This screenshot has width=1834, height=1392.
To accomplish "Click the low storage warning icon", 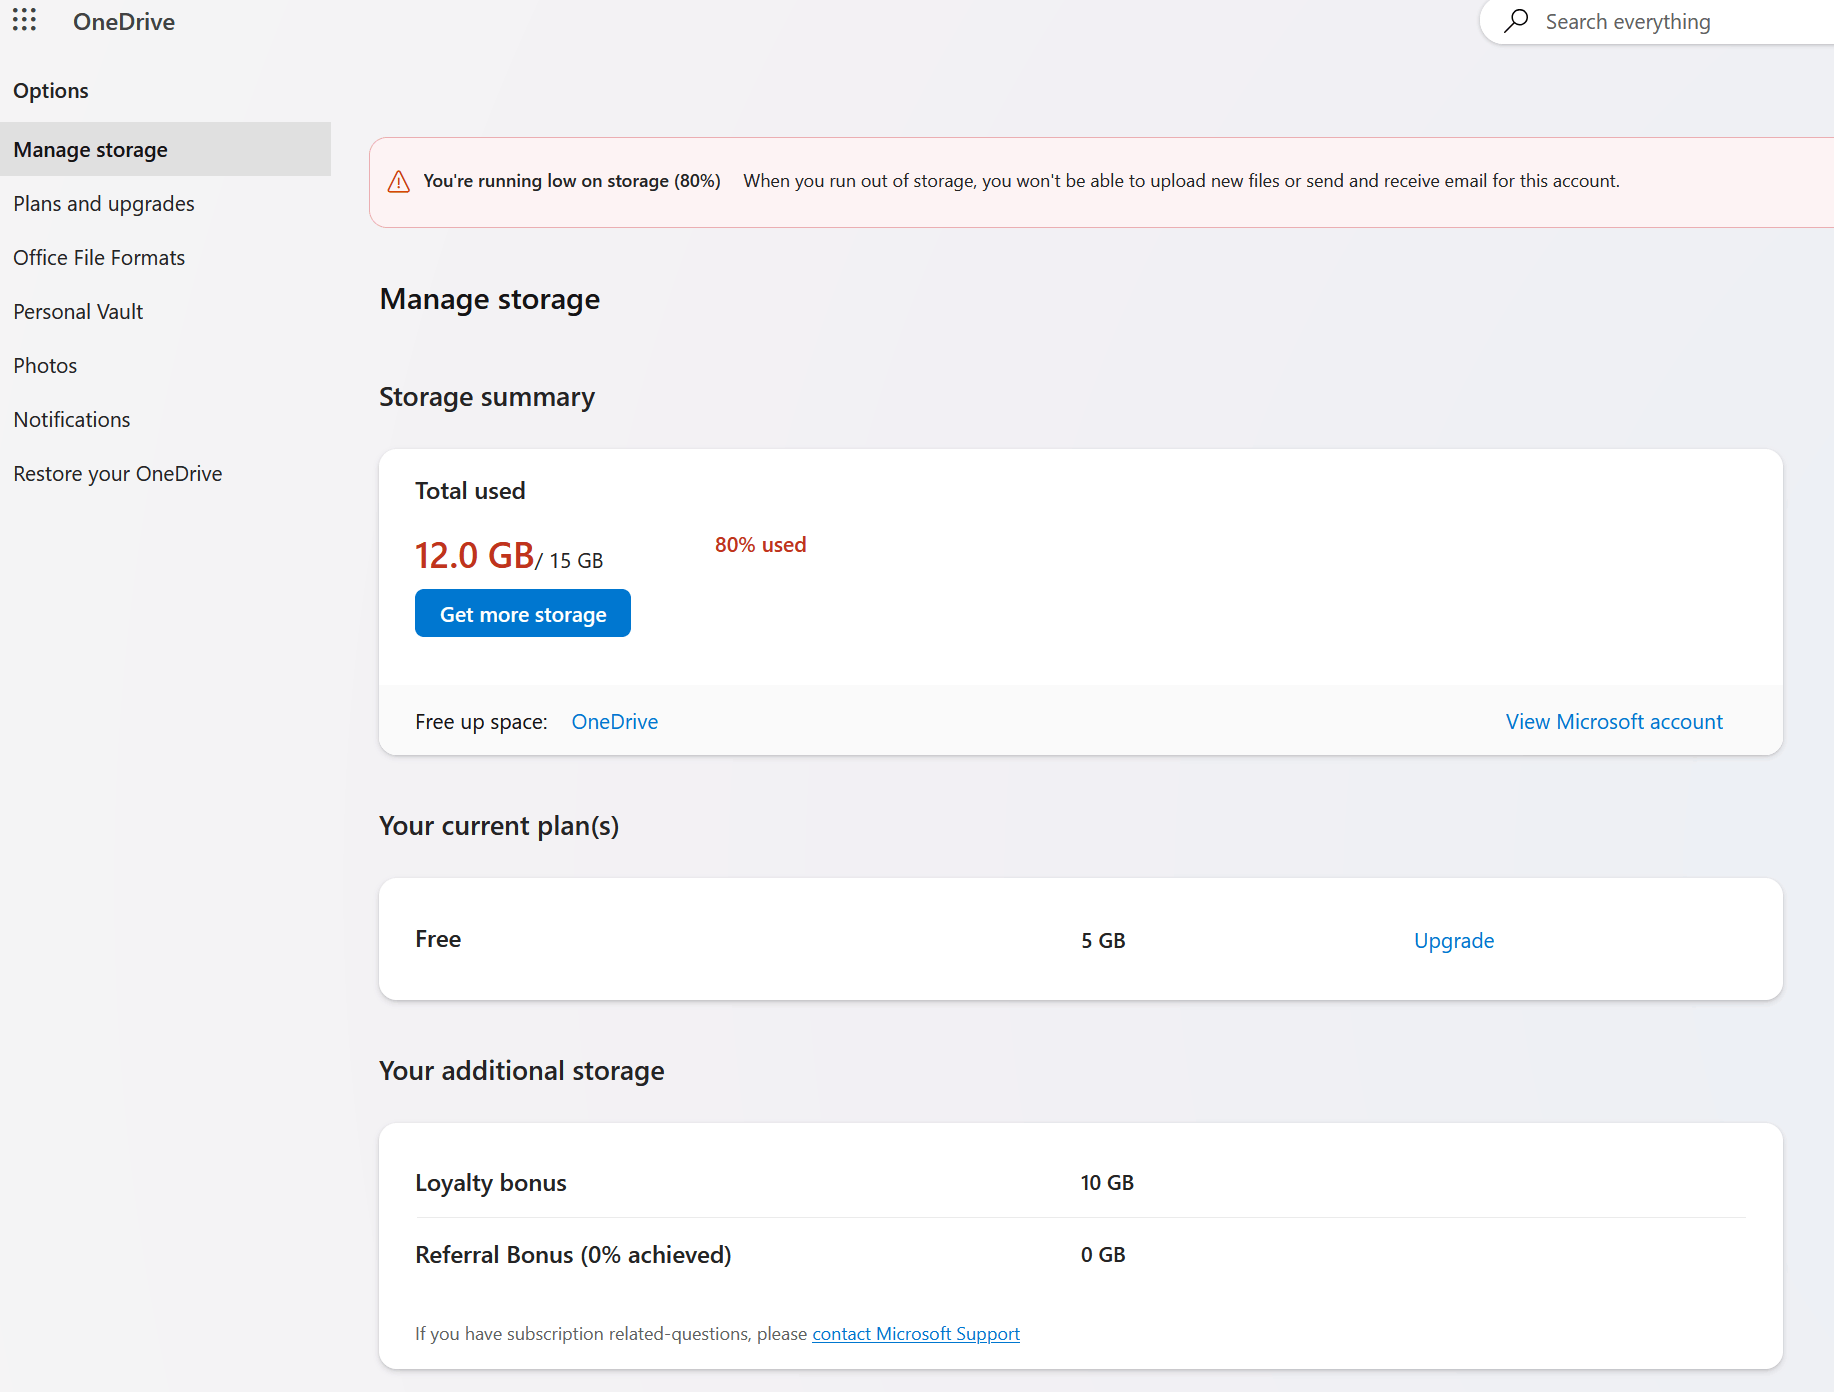I will coord(398,181).
